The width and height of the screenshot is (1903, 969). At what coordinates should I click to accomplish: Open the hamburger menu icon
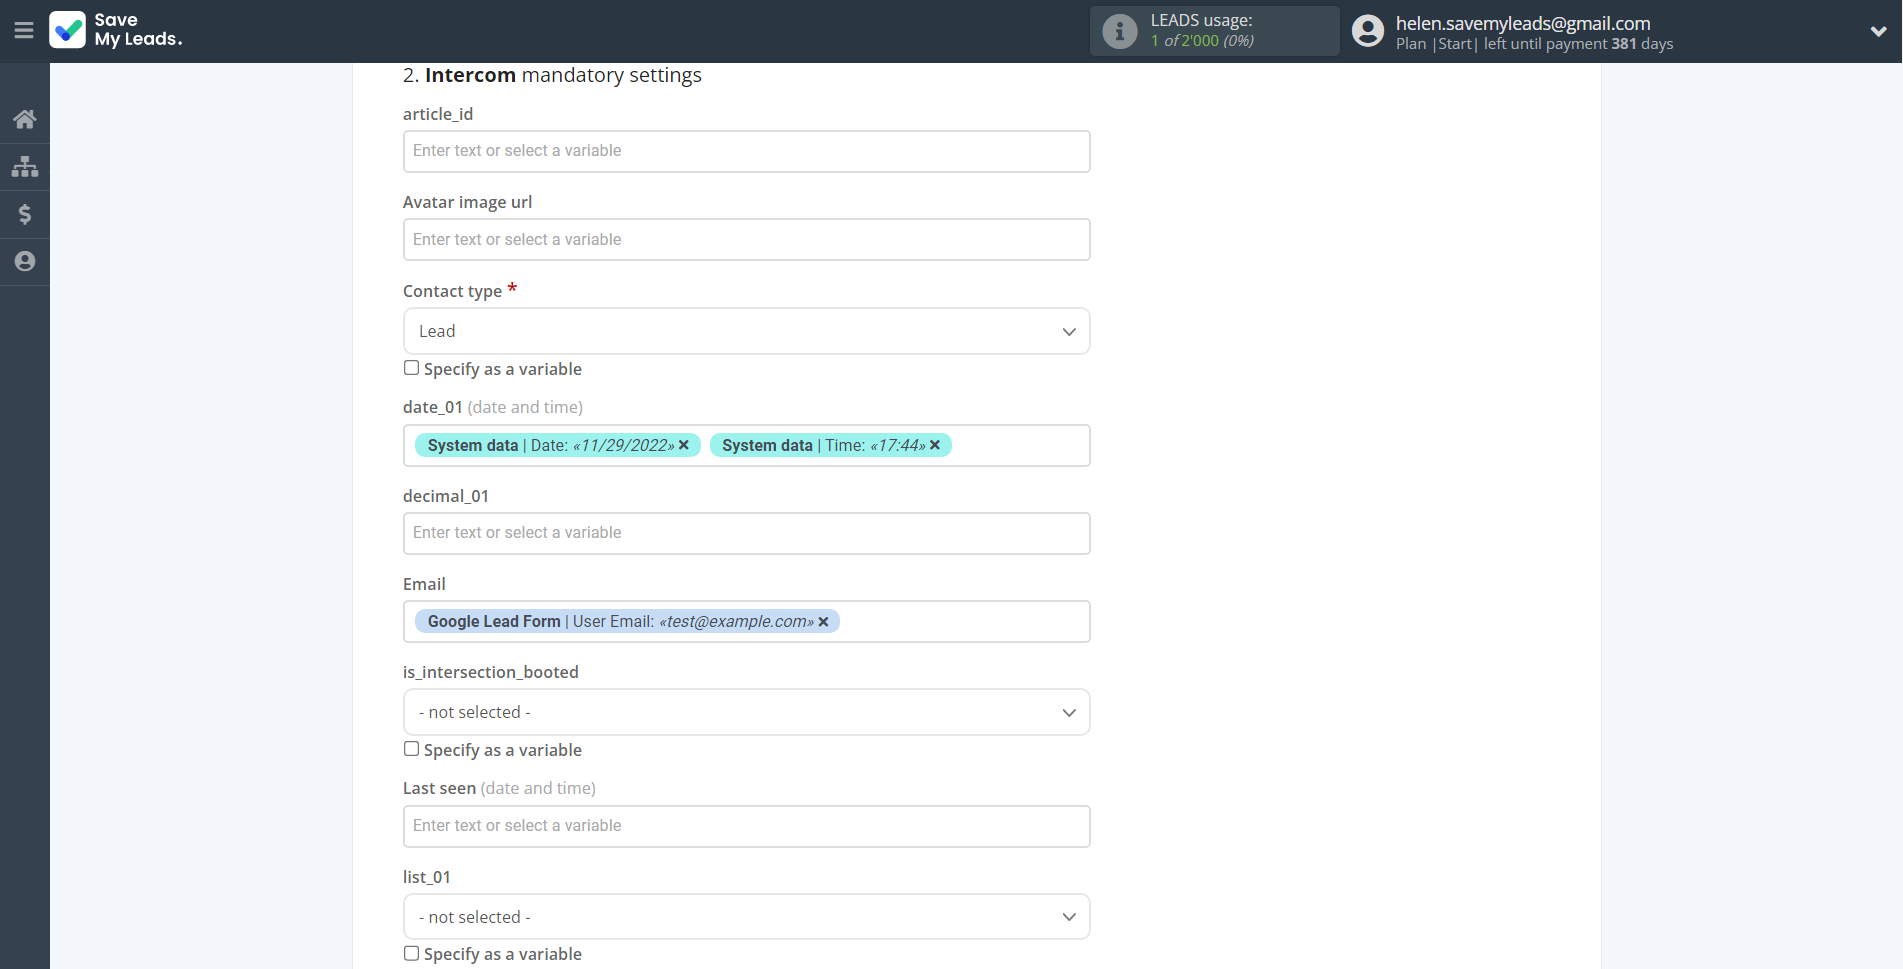[24, 31]
